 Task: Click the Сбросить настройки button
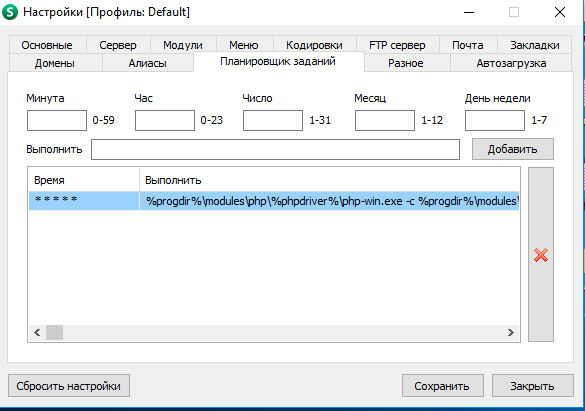pos(69,386)
